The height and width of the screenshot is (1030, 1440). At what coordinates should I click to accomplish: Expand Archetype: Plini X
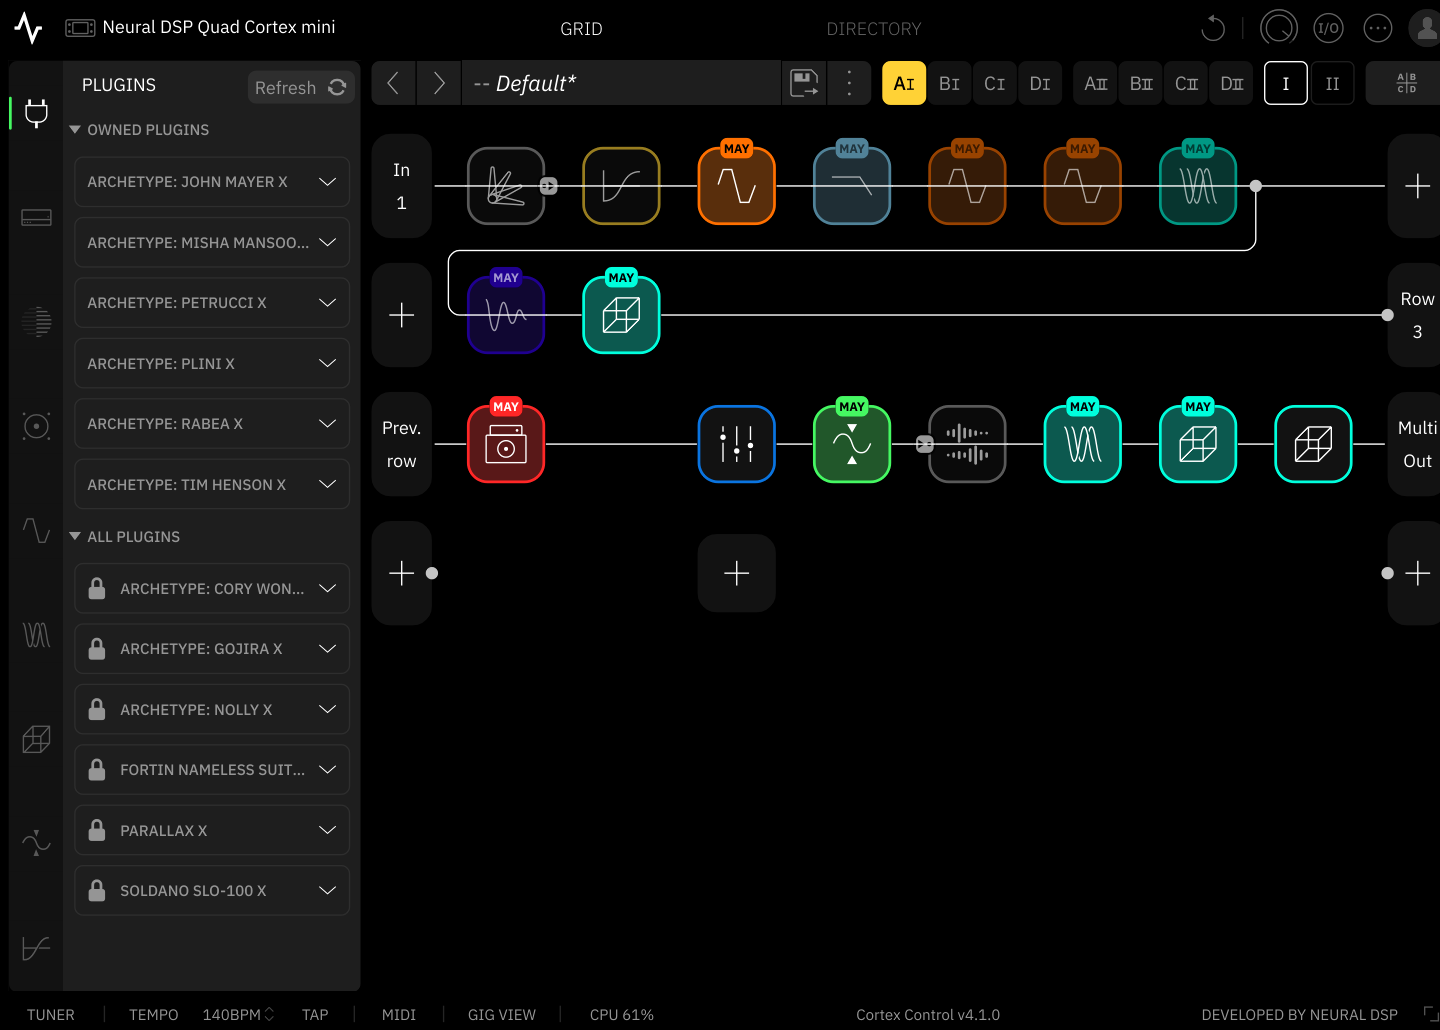212,364
